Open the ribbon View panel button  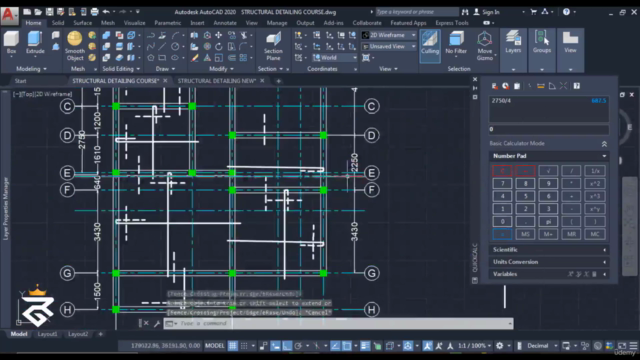tap(570, 42)
